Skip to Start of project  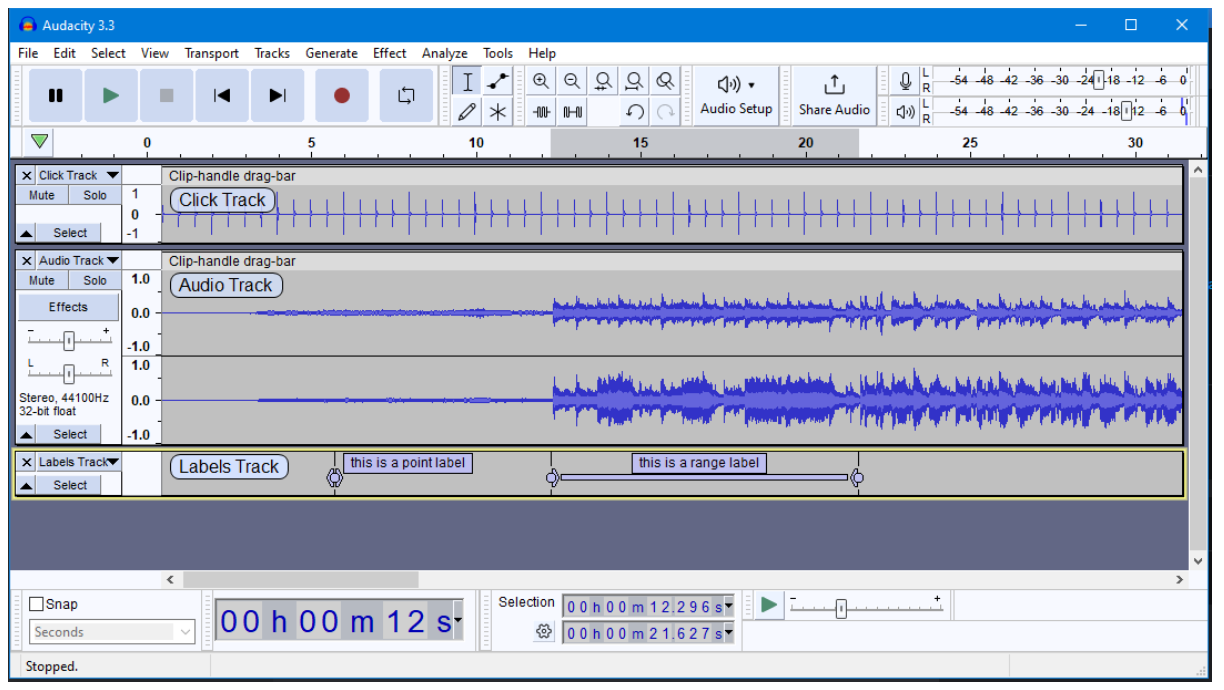pyautogui.click(x=222, y=96)
